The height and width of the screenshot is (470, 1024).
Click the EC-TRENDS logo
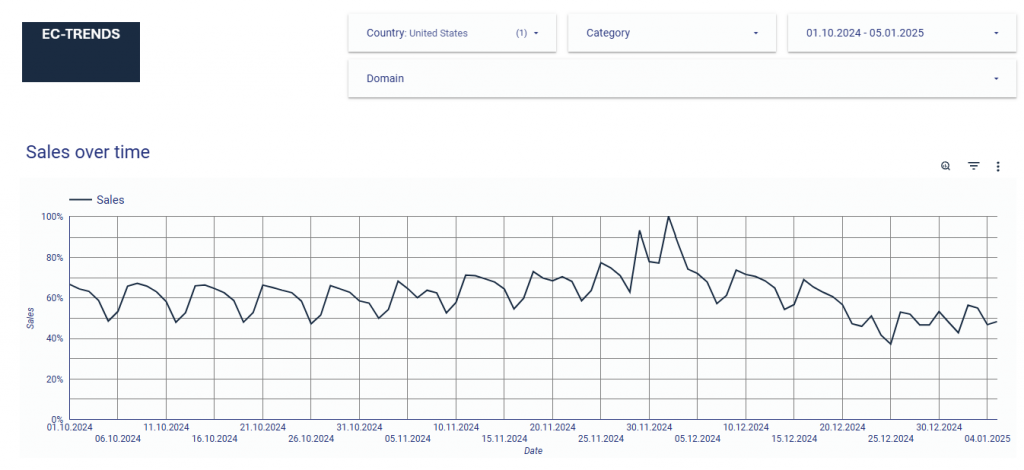[81, 52]
